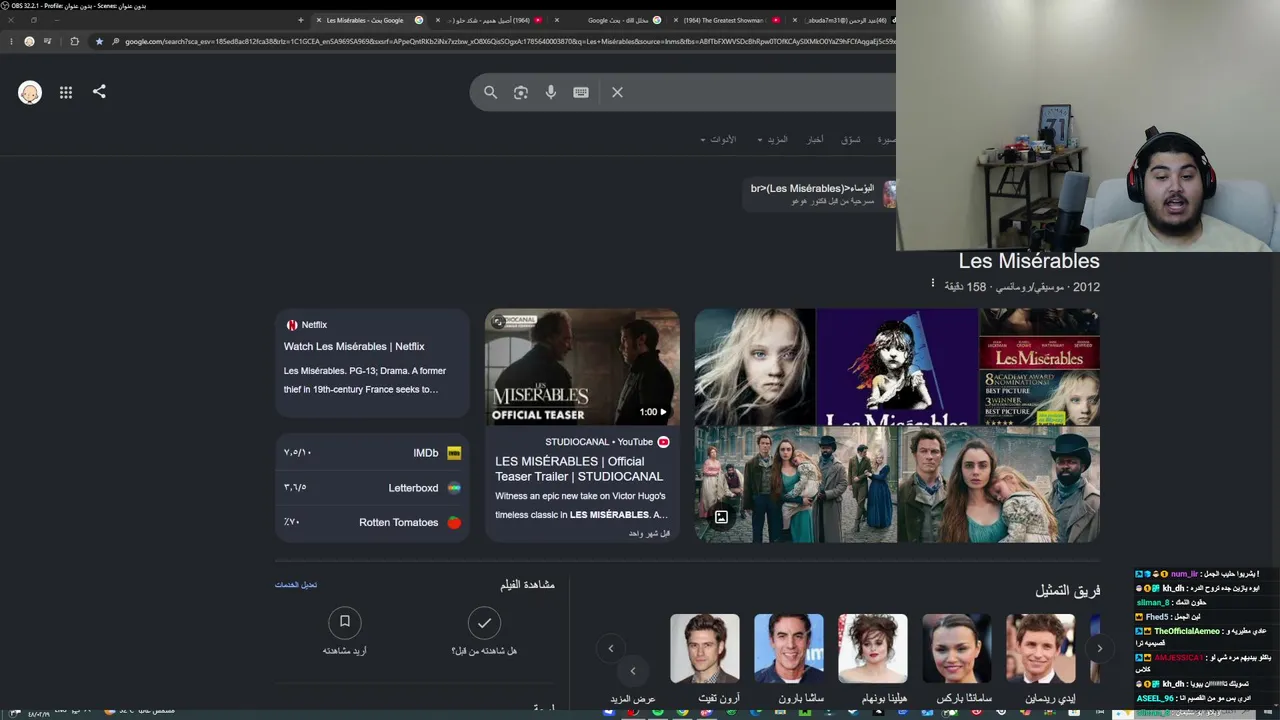
Task: Open the Watch Les Misérables Netflix link
Action: pyautogui.click(x=354, y=347)
